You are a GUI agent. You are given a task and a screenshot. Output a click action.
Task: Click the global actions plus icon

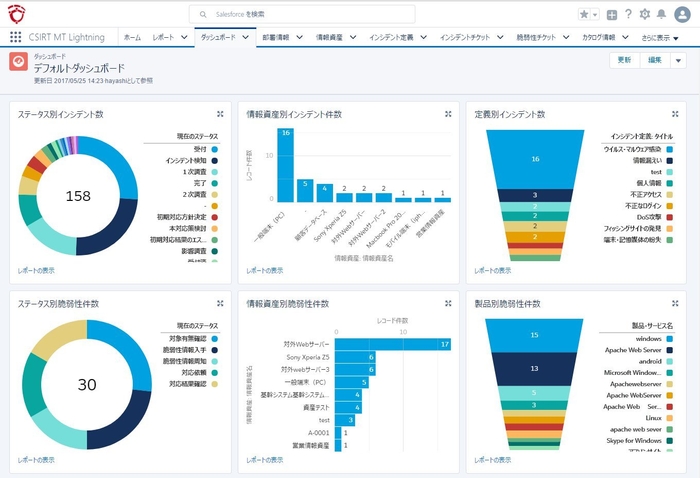pyautogui.click(x=611, y=15)
